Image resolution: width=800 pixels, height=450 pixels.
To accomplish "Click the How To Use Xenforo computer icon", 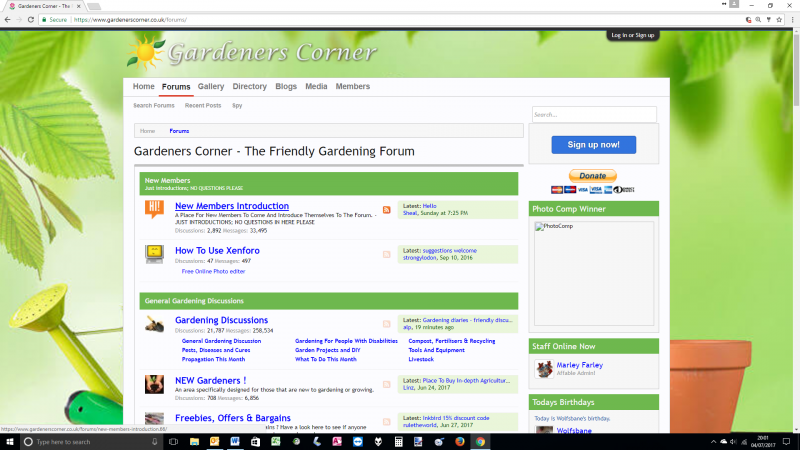I will [x=154, y=253].
